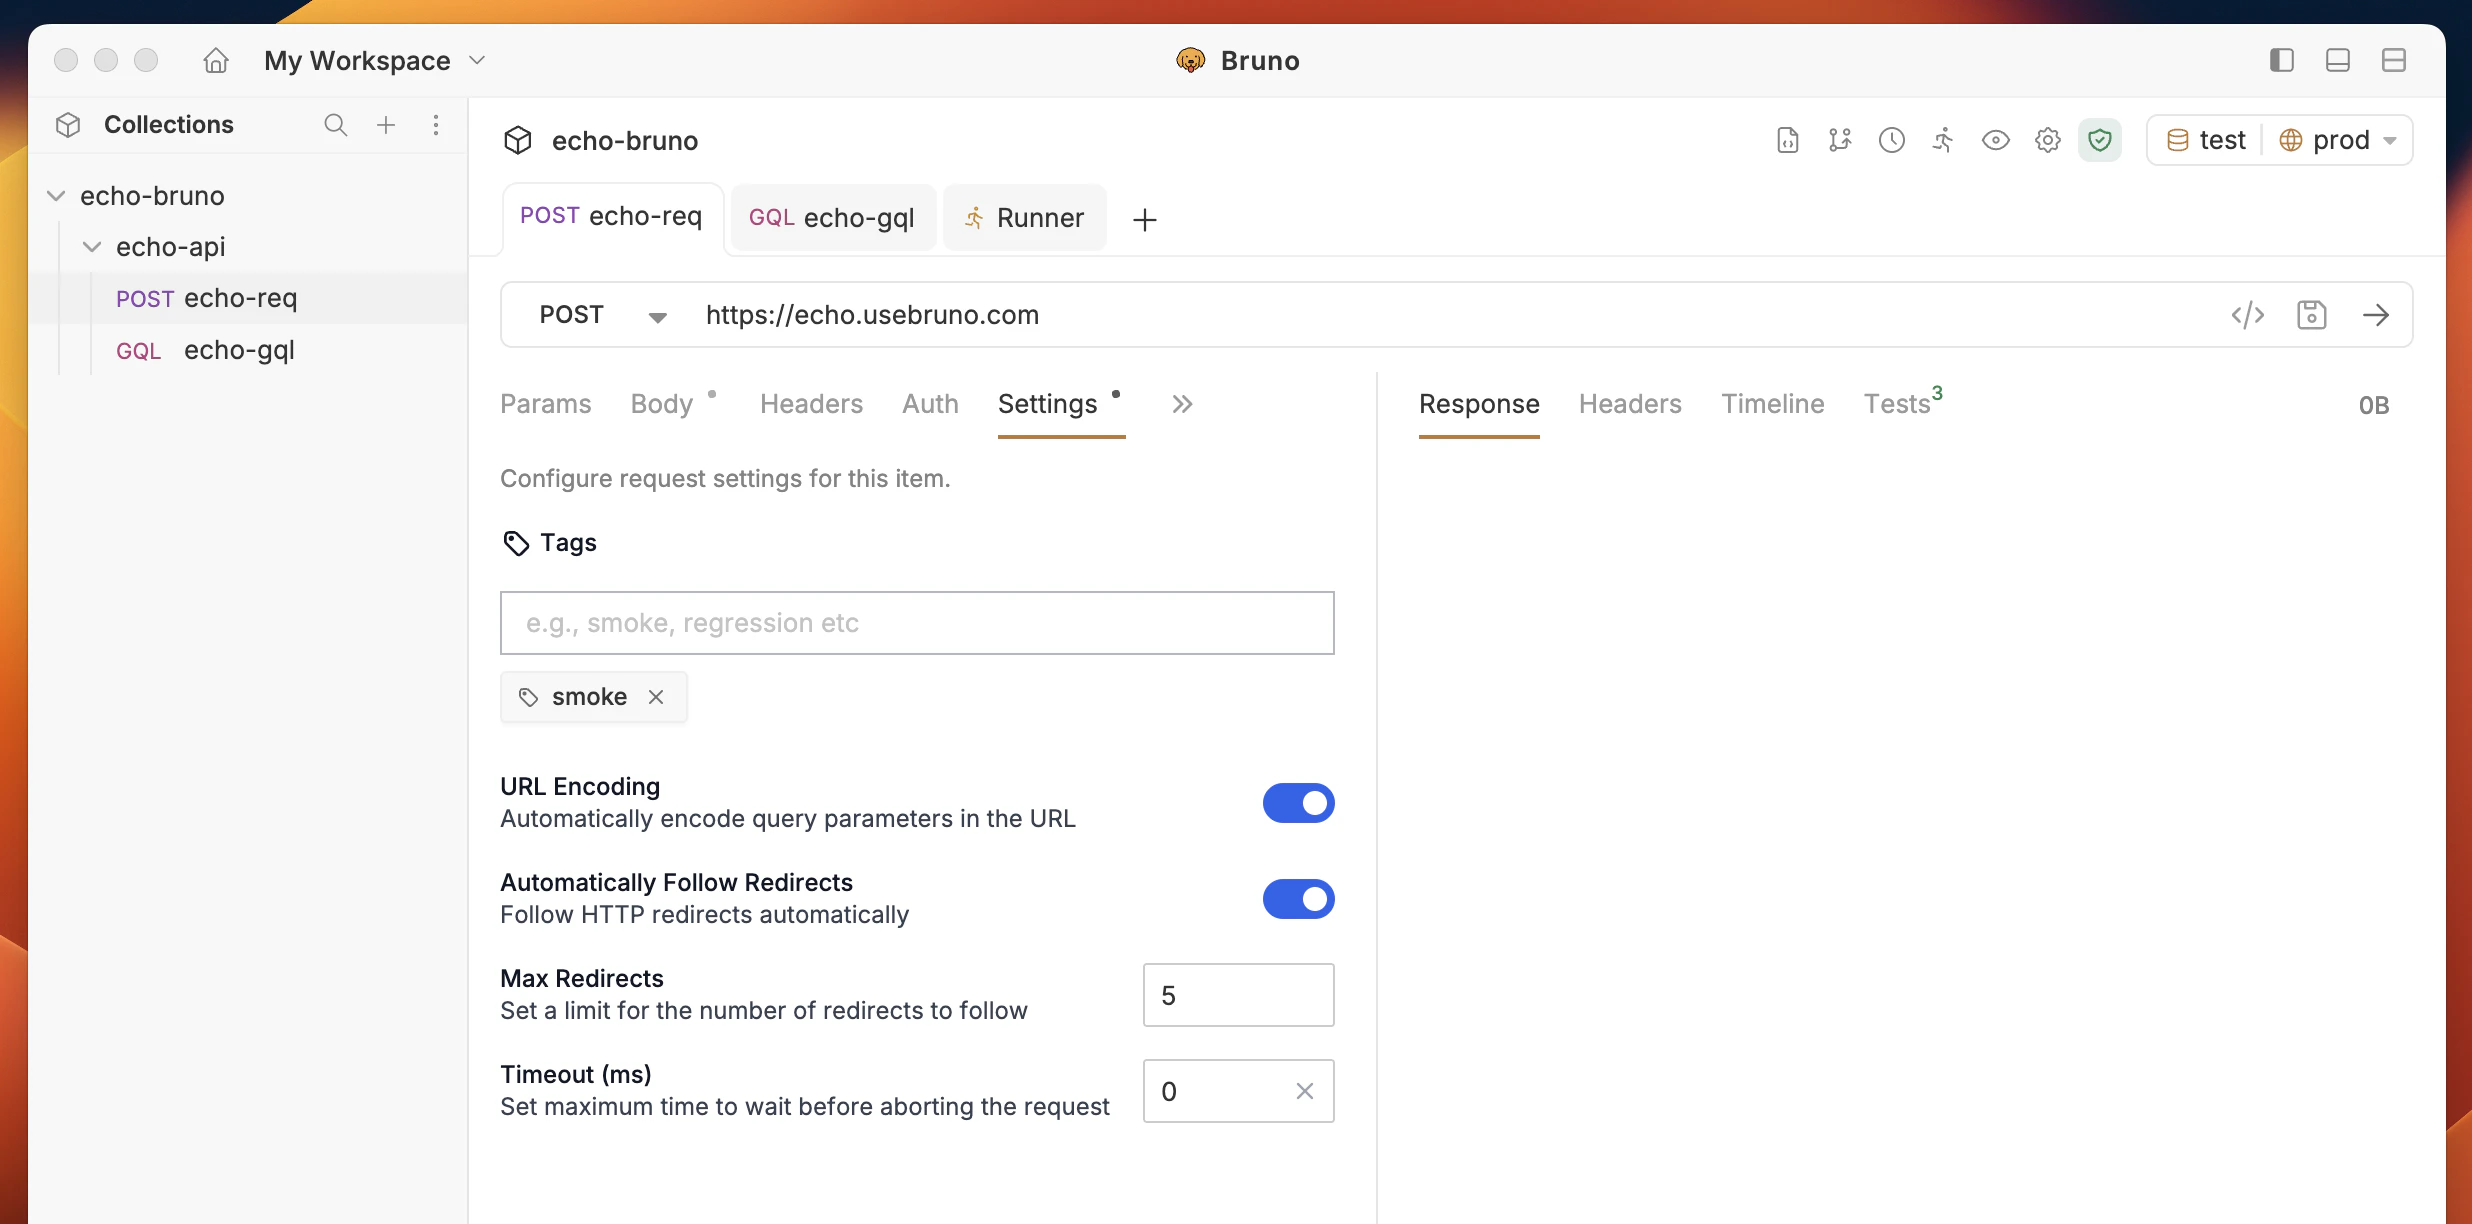Open the git/version control panel

pyautogui.click(x=1840, y=140)
